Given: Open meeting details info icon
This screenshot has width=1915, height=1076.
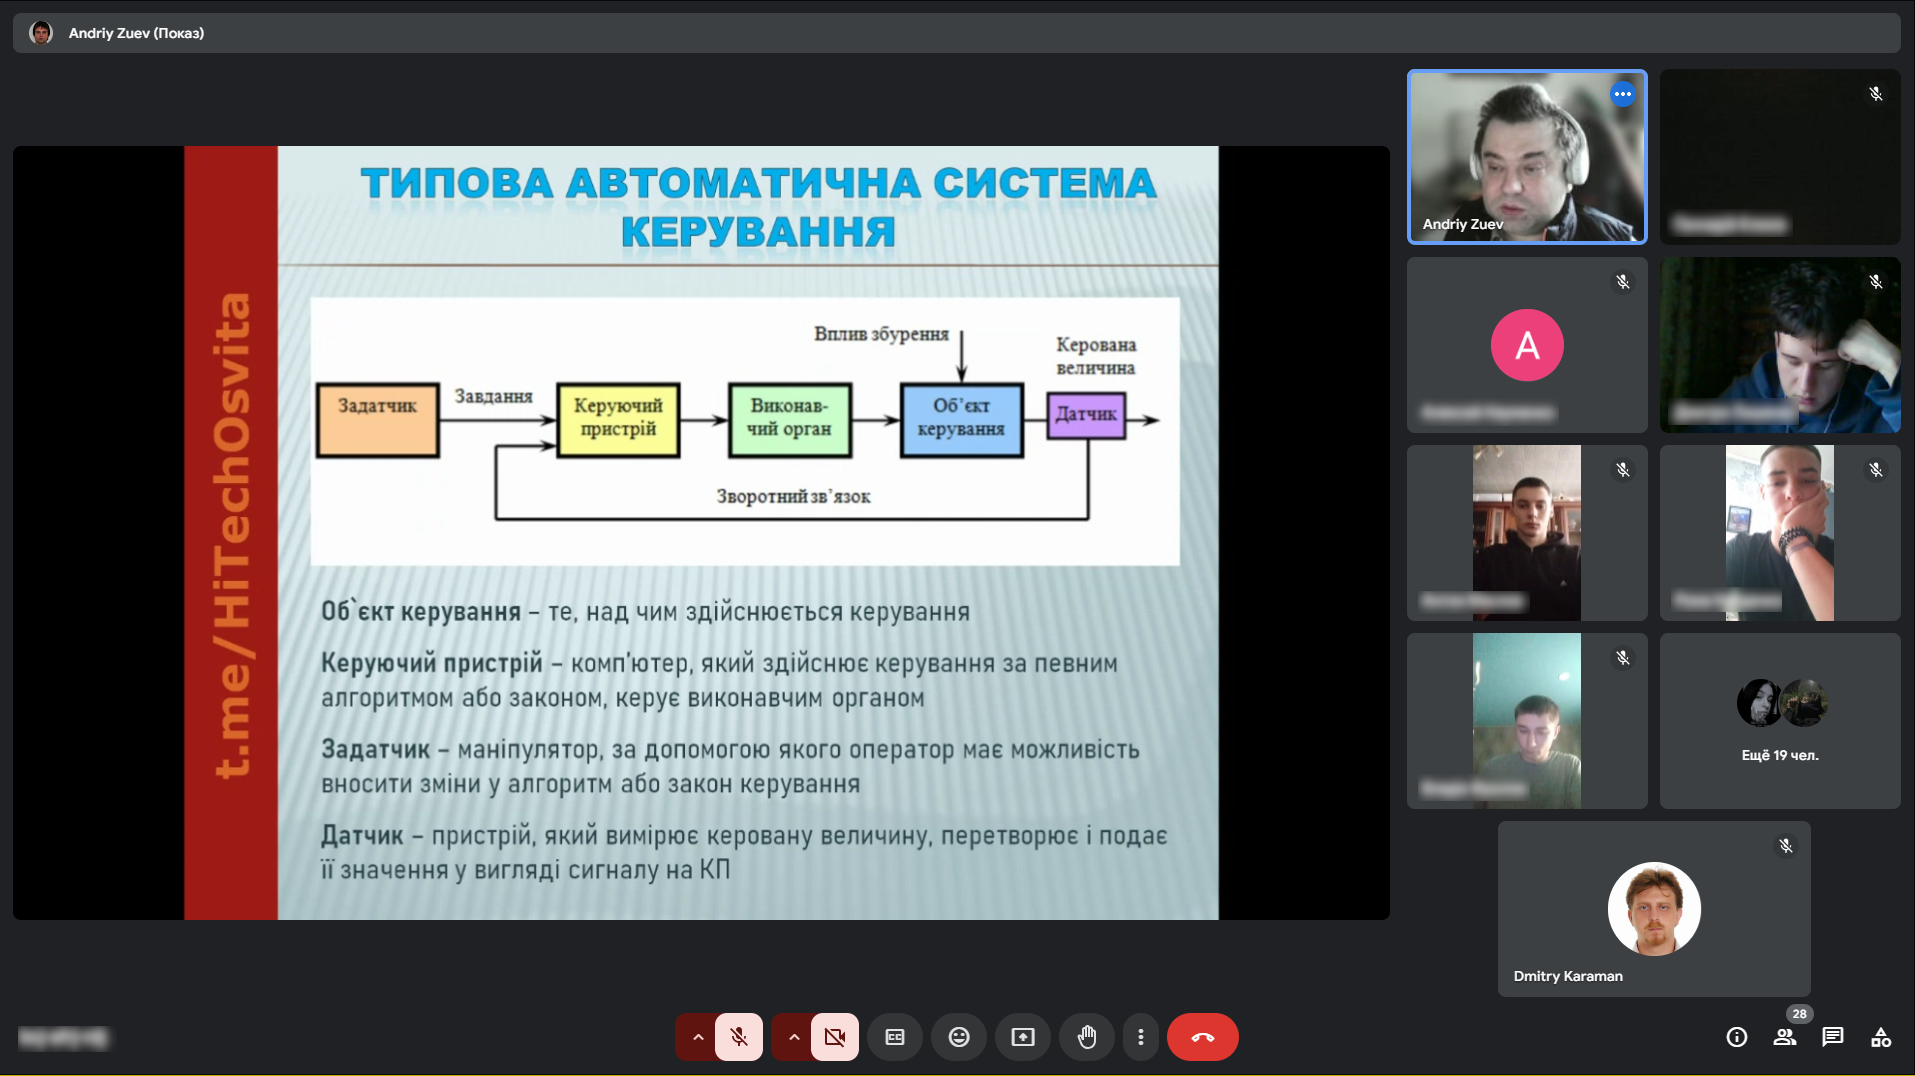Looking at the screenshot, I should click(1737, 1037).
